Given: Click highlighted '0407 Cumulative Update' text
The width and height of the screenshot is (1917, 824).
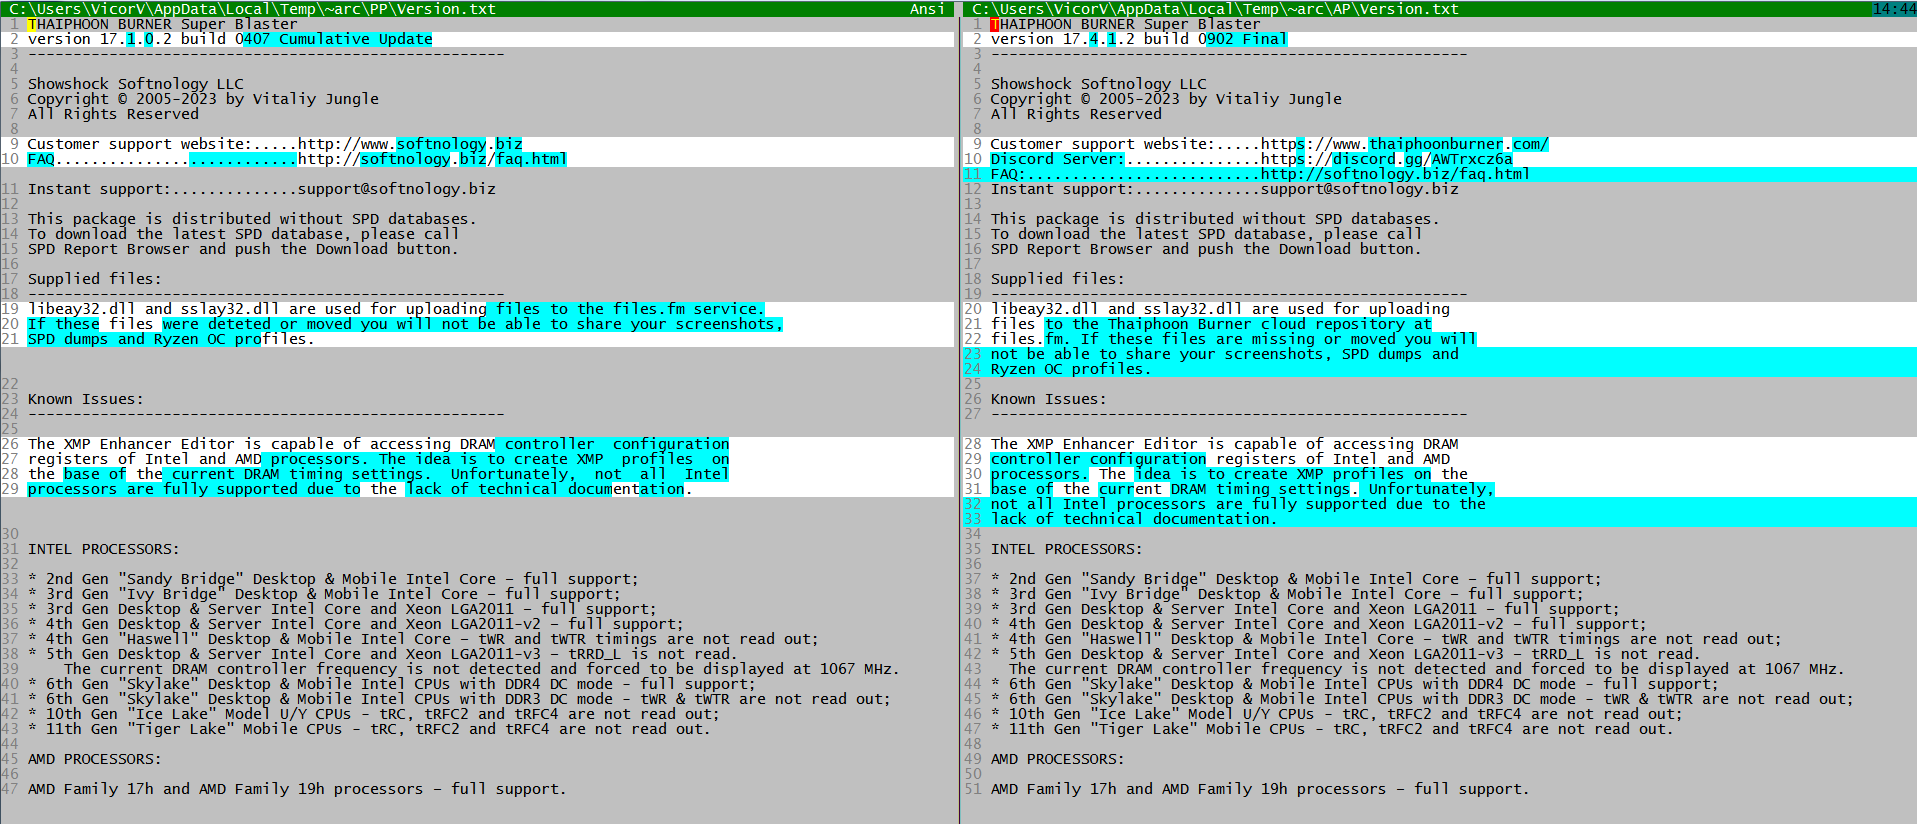Looking at the screenshot, I should (x=338, y=39).
